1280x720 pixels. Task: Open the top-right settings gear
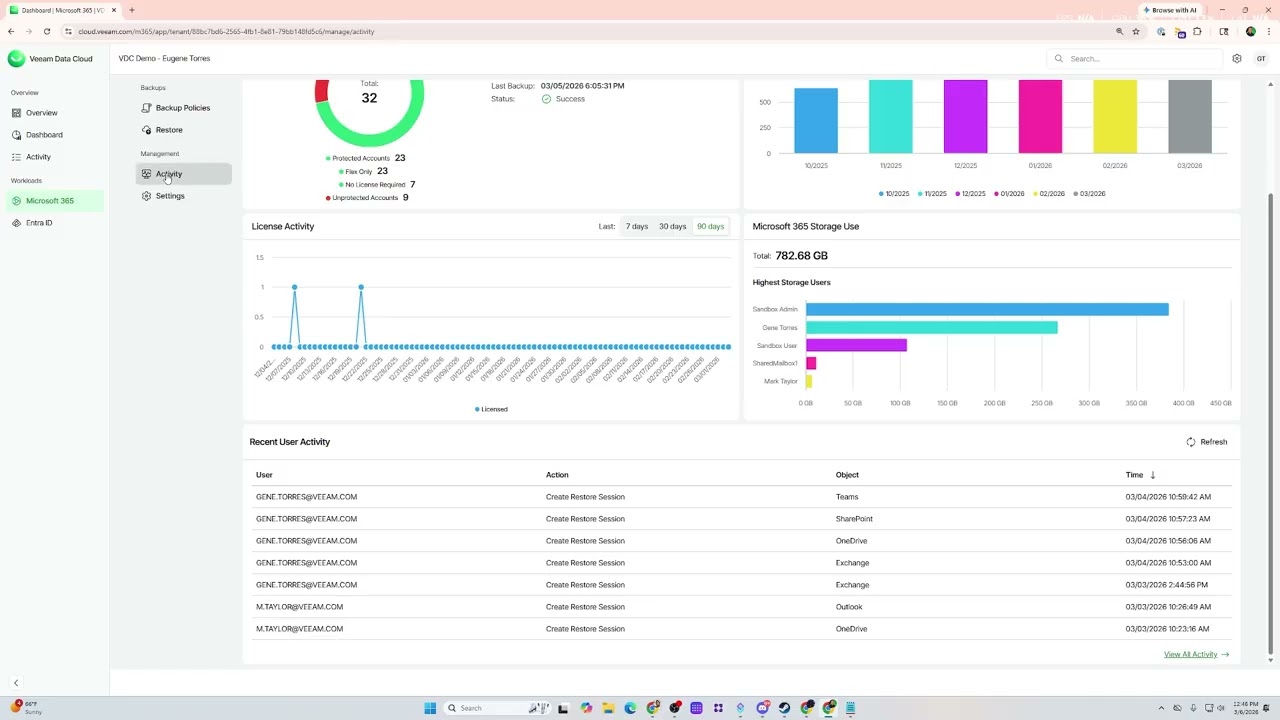(1237, 59)
